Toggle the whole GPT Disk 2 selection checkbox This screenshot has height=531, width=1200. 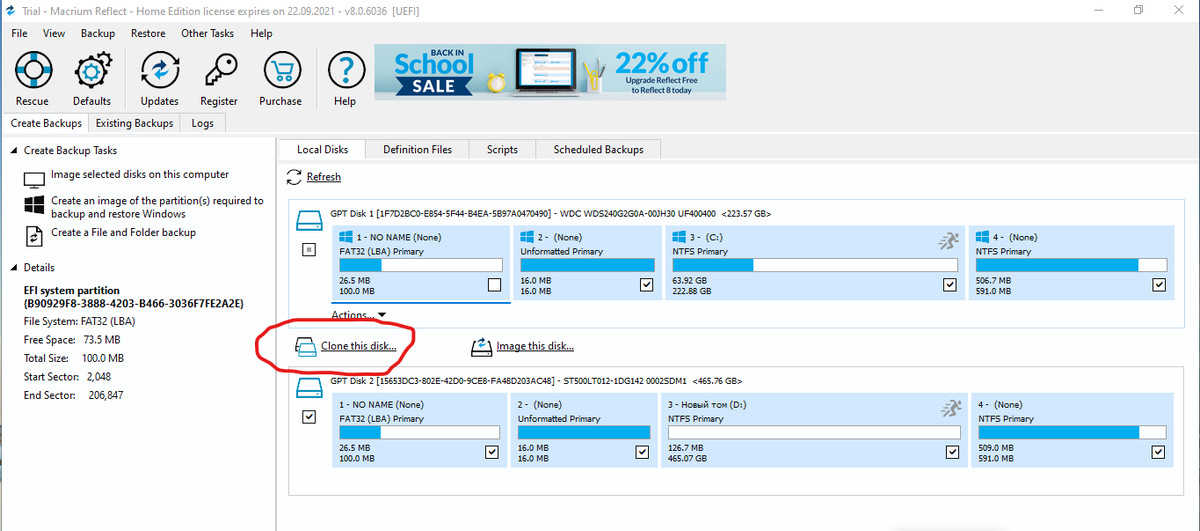tap(309, 416)
